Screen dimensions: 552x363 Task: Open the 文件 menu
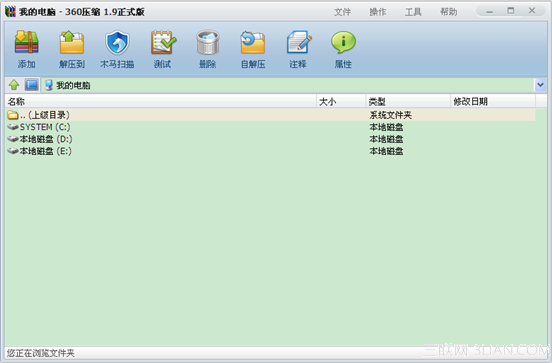342,12
